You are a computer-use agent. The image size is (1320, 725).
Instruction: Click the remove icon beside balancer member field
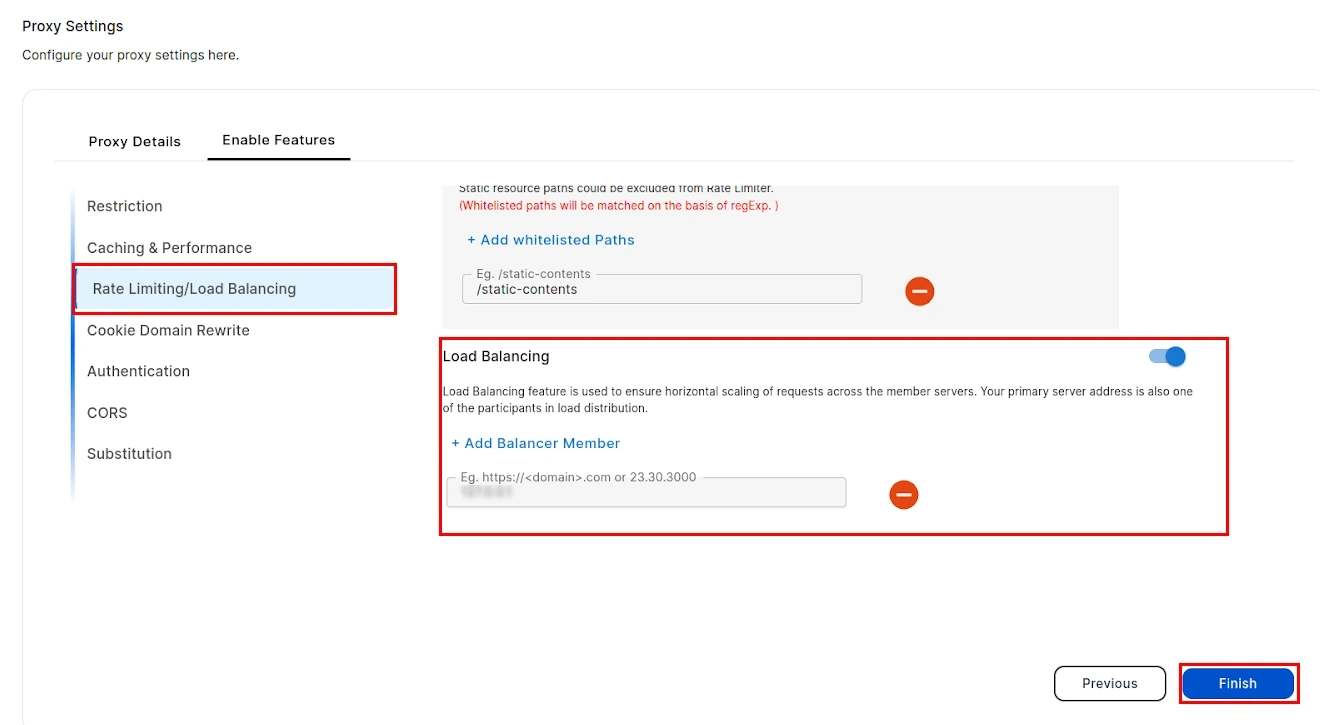point(903,494)
